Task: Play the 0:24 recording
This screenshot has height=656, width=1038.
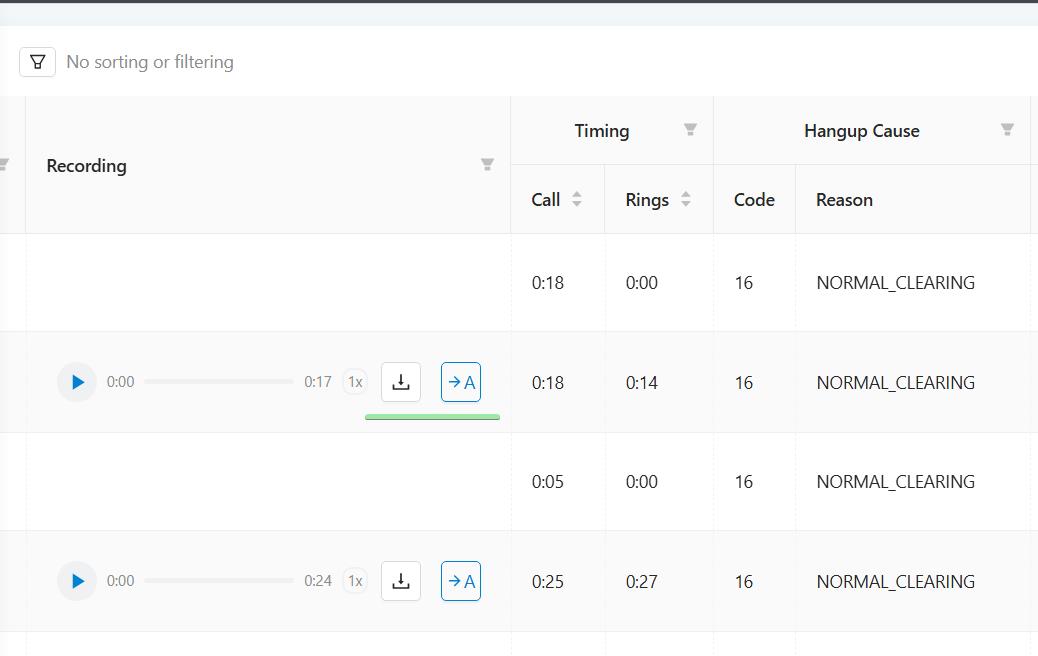Action: 77,581
